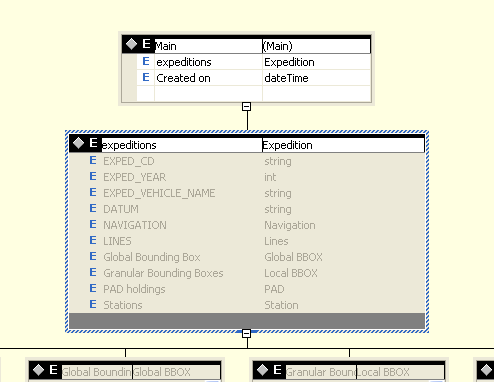This screenshot has height=382, width=494.
Task: Select the Global Boundin name cell in the bottom table
Action: [x=97, y=372]
